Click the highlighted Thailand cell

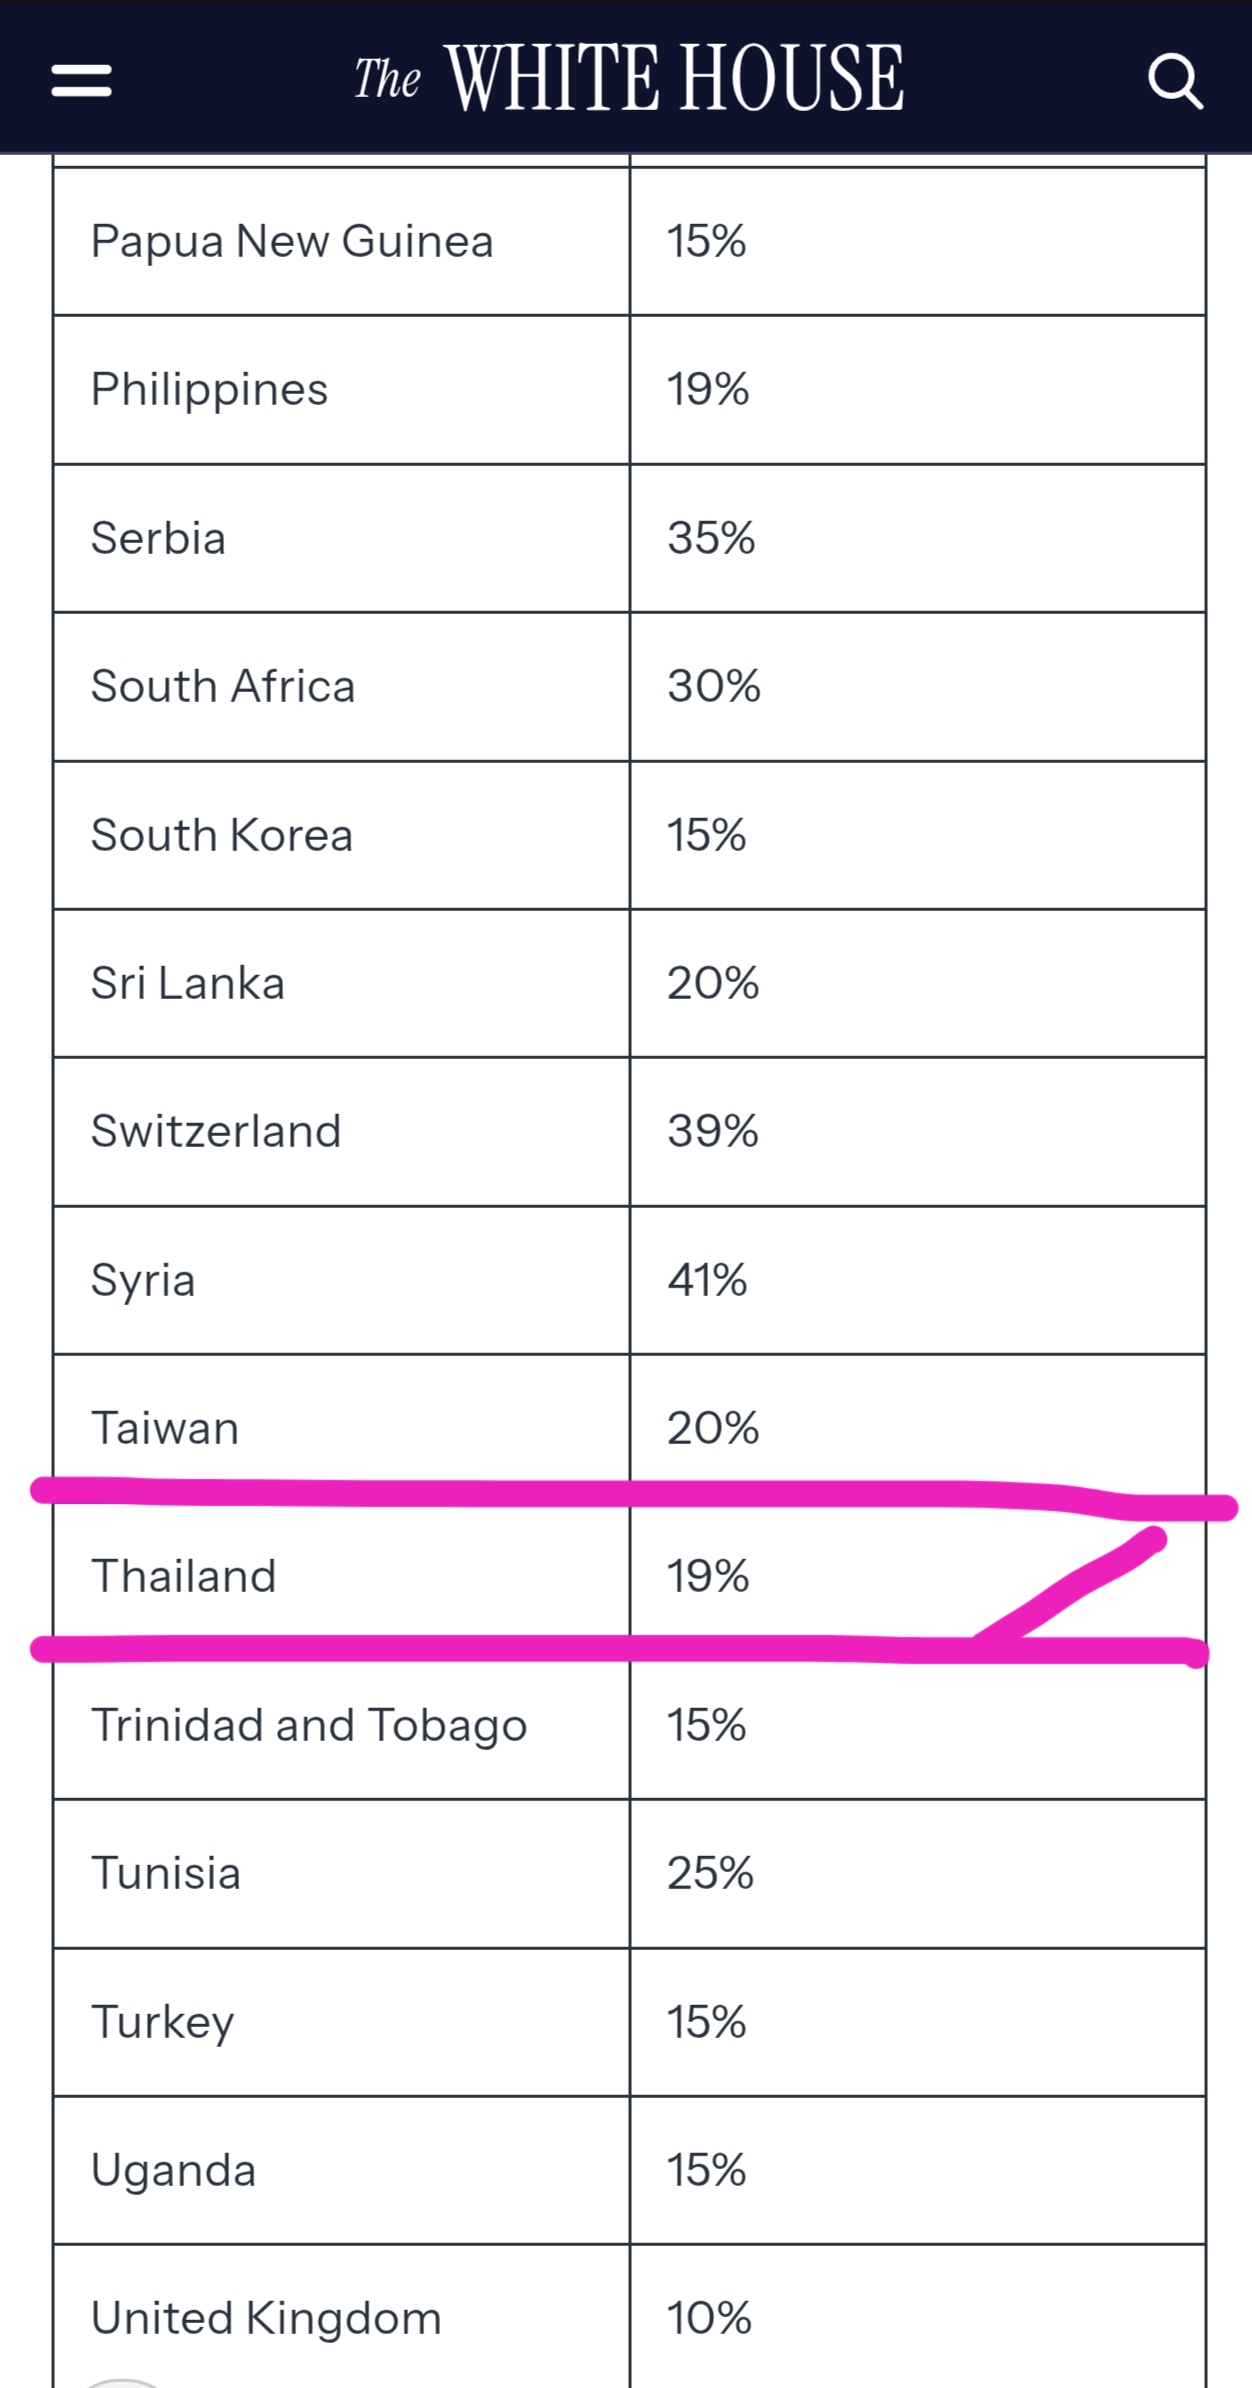(x=184, y=1576)
